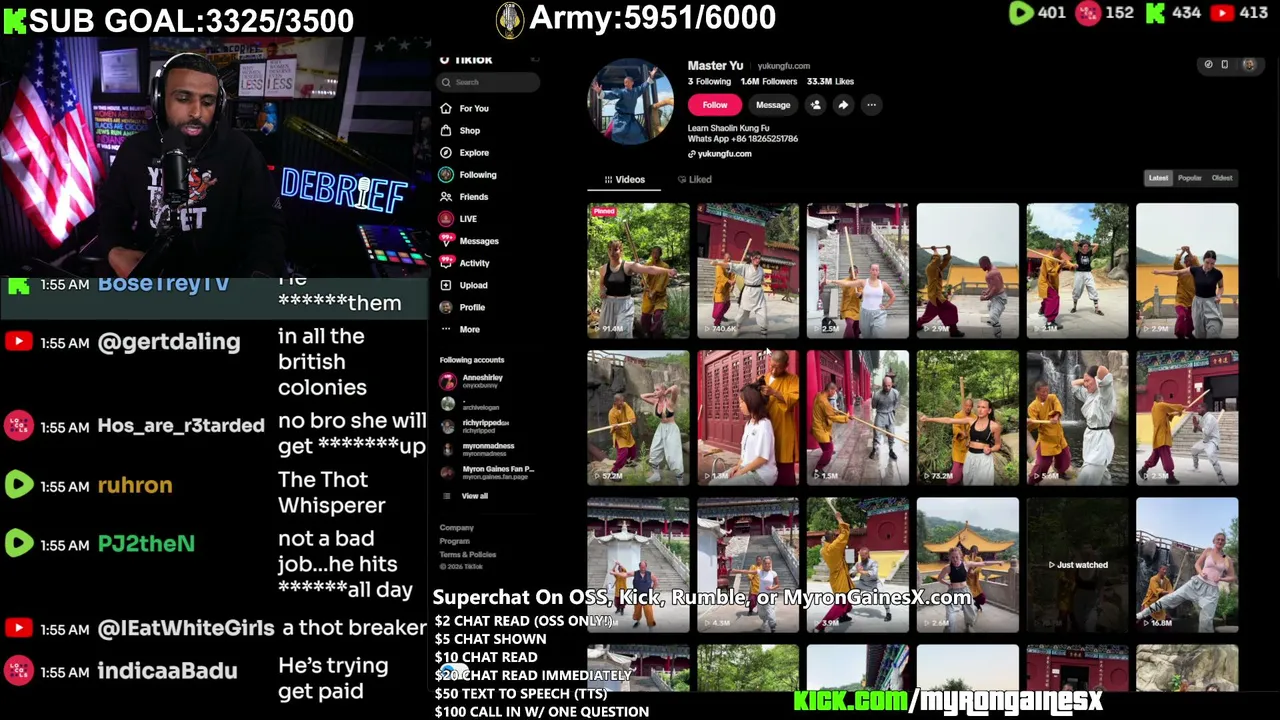
Task: Open the pinned video with 91.4M views
Action: [x=638, y=271]
